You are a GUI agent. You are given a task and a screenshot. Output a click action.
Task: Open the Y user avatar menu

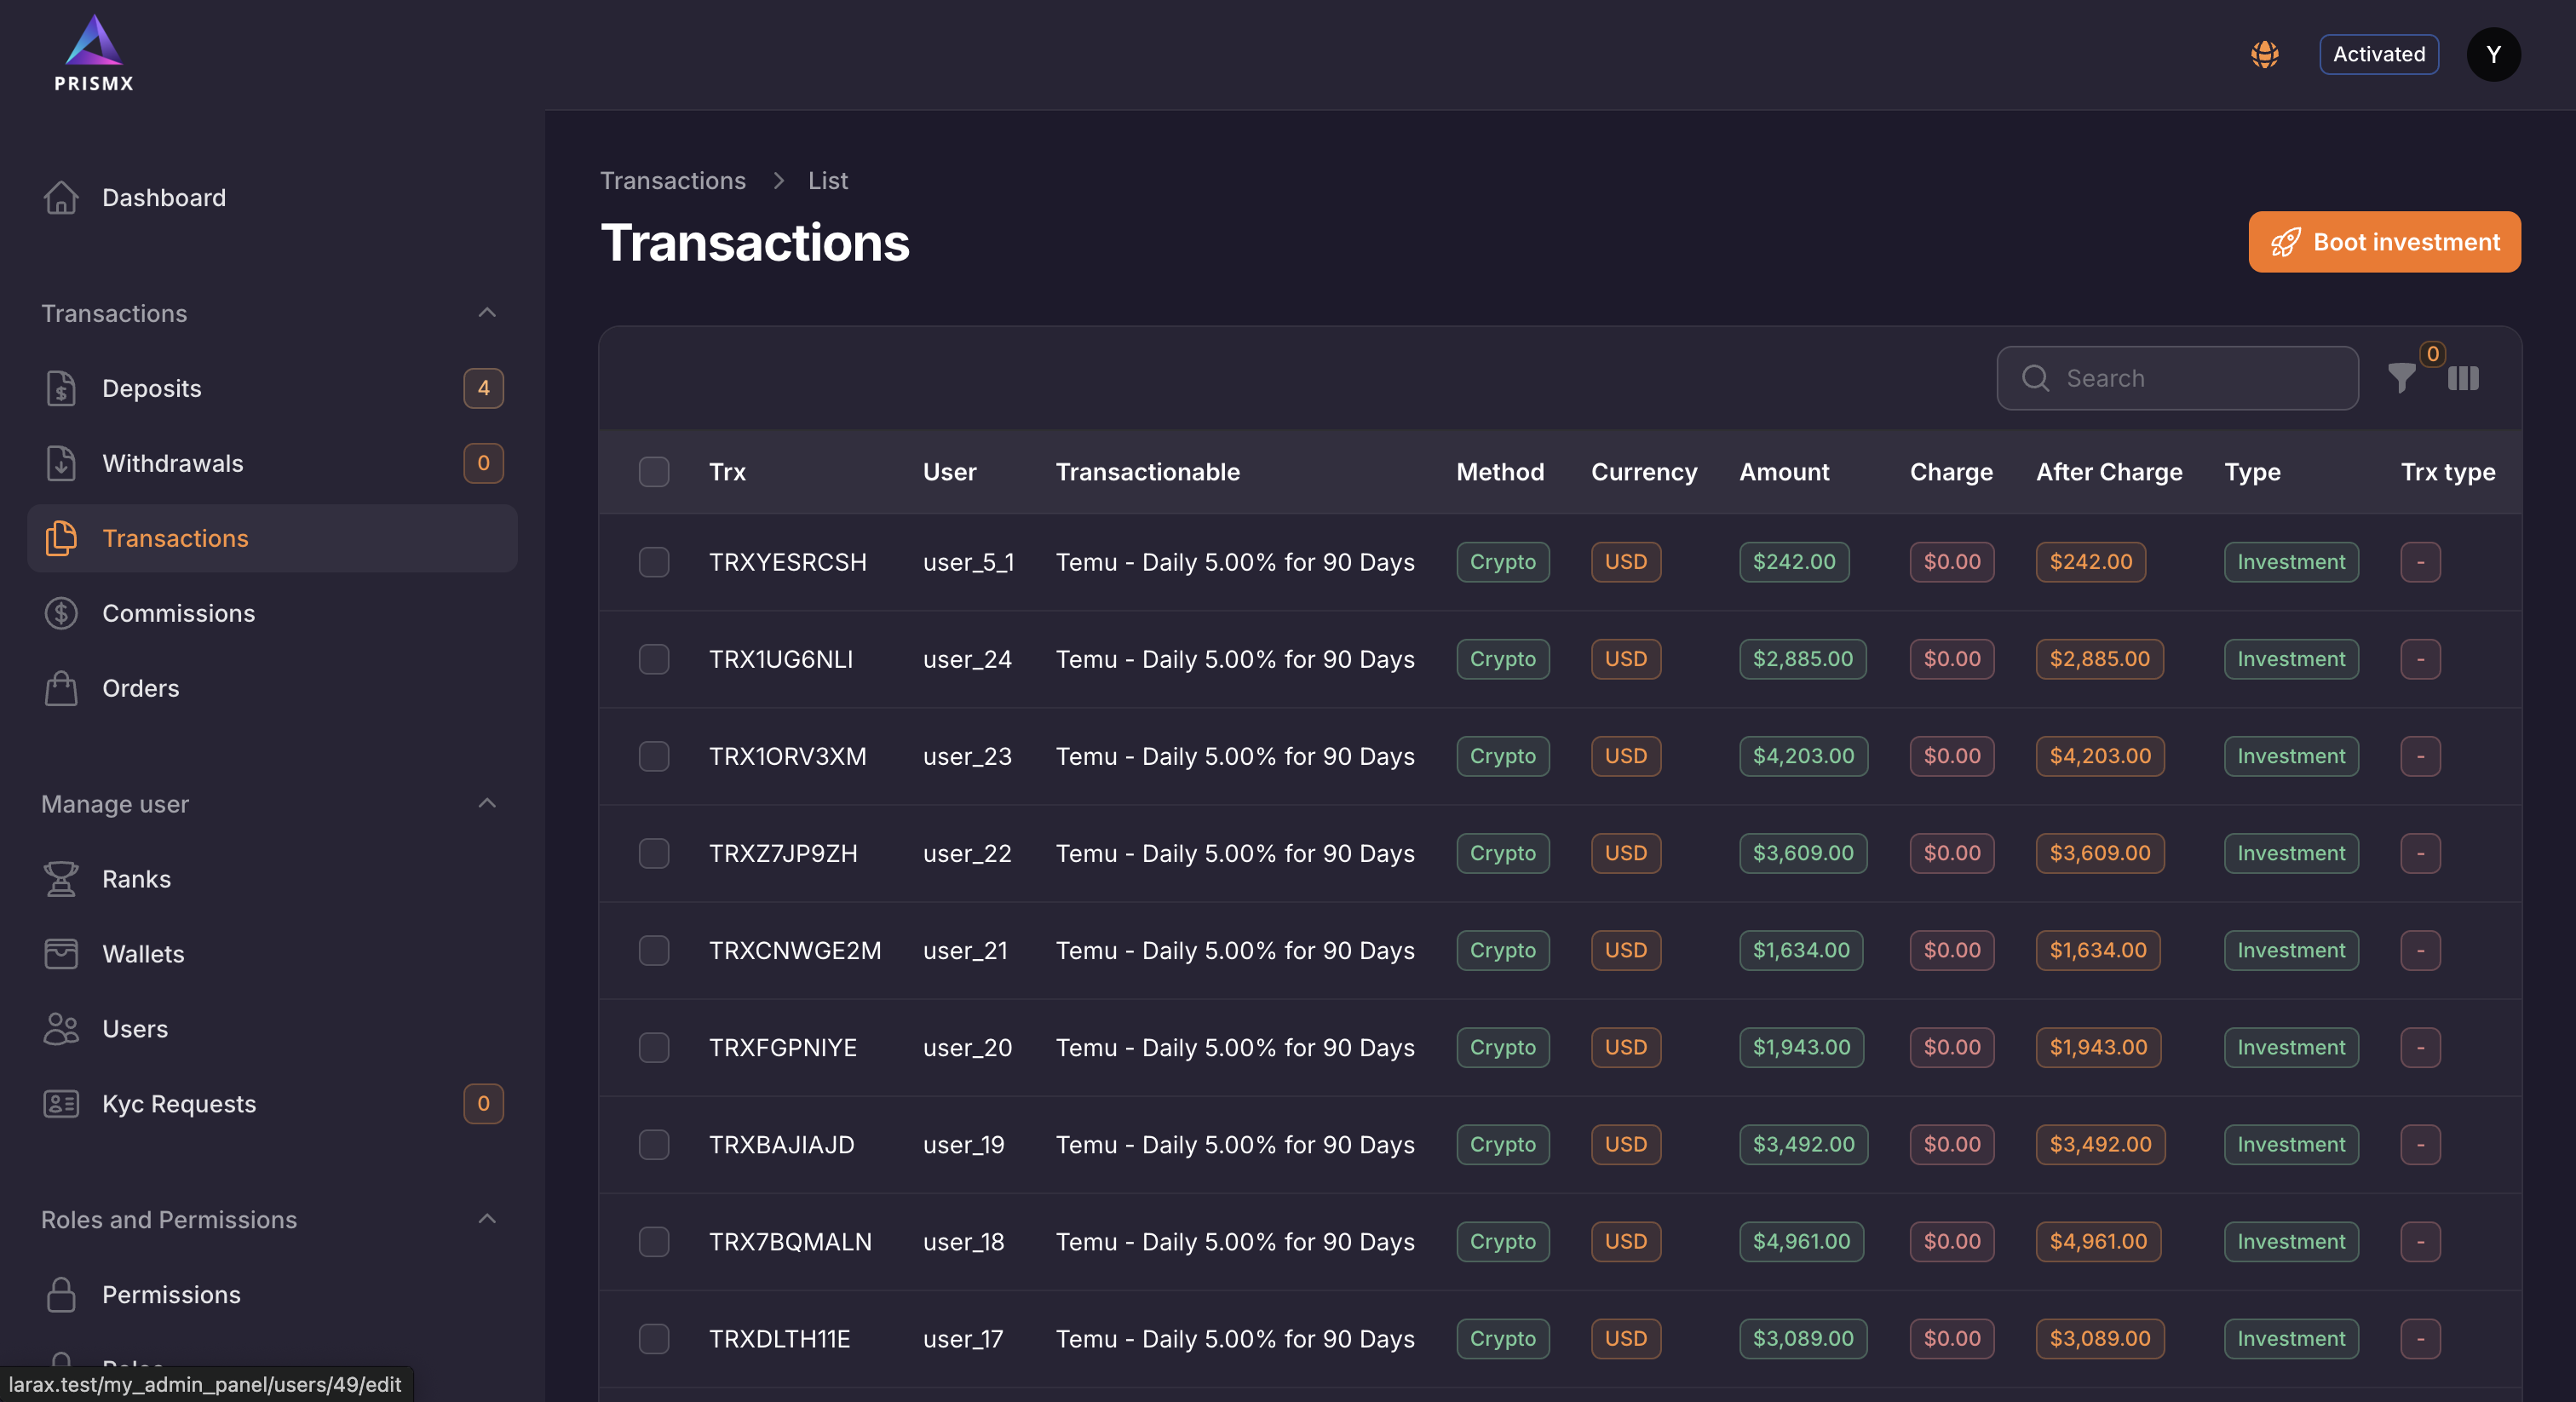tap(2493, 54)
